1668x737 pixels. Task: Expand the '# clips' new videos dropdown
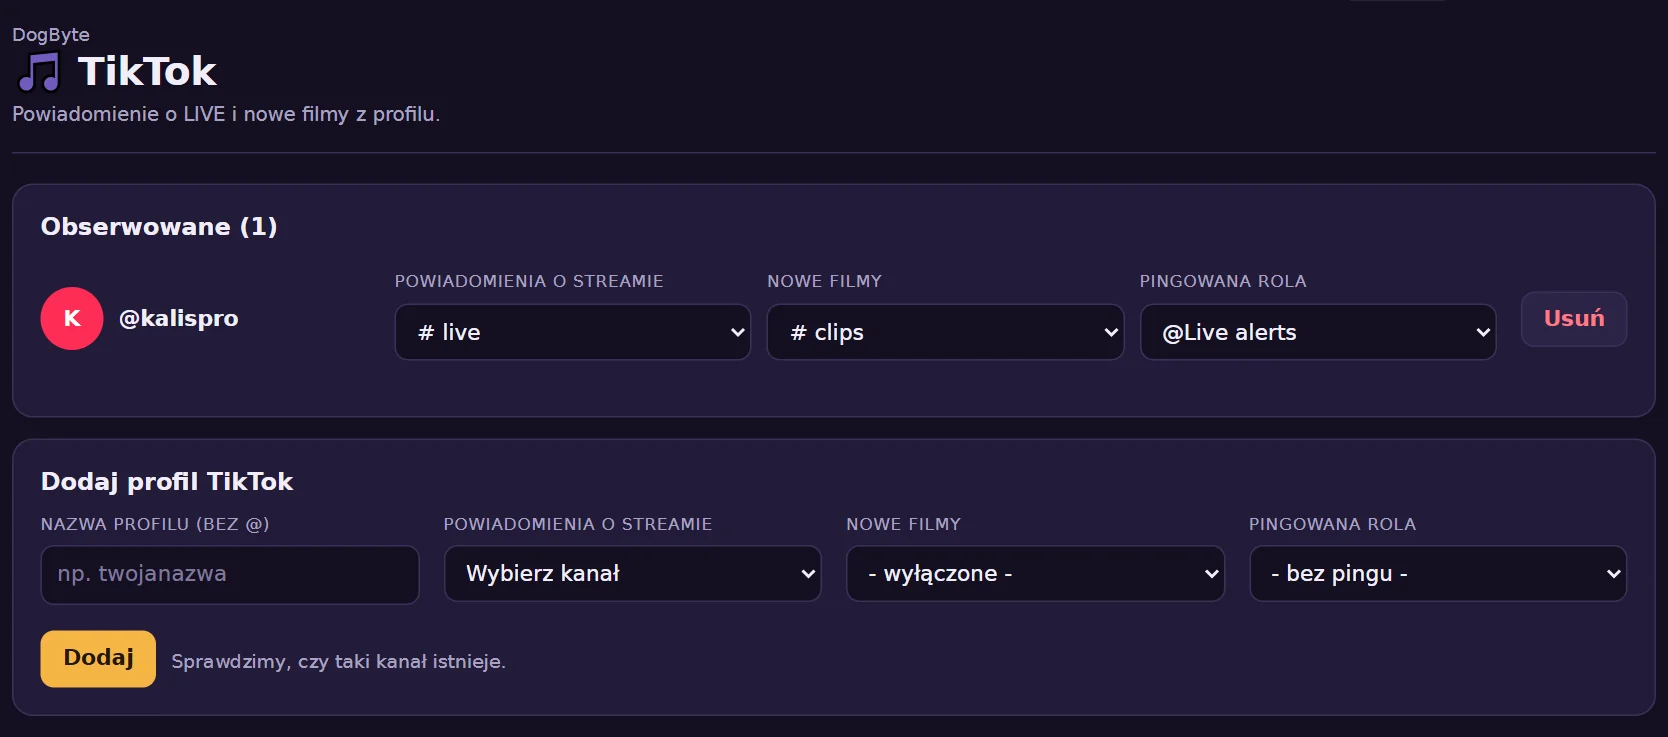pyautogui.click(x=945, y=332)
